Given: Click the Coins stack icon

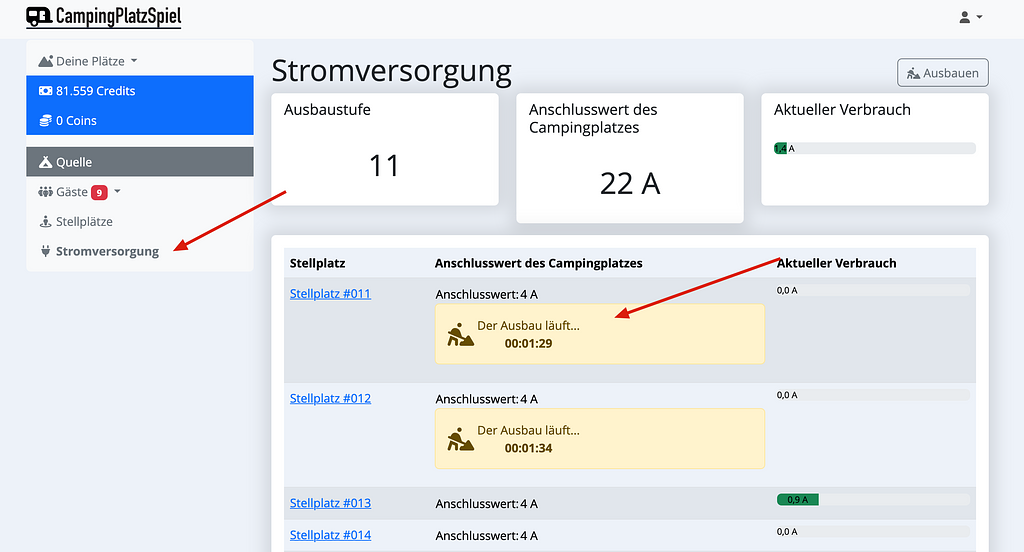Looking at the screenshot, I should click(45, 121).
